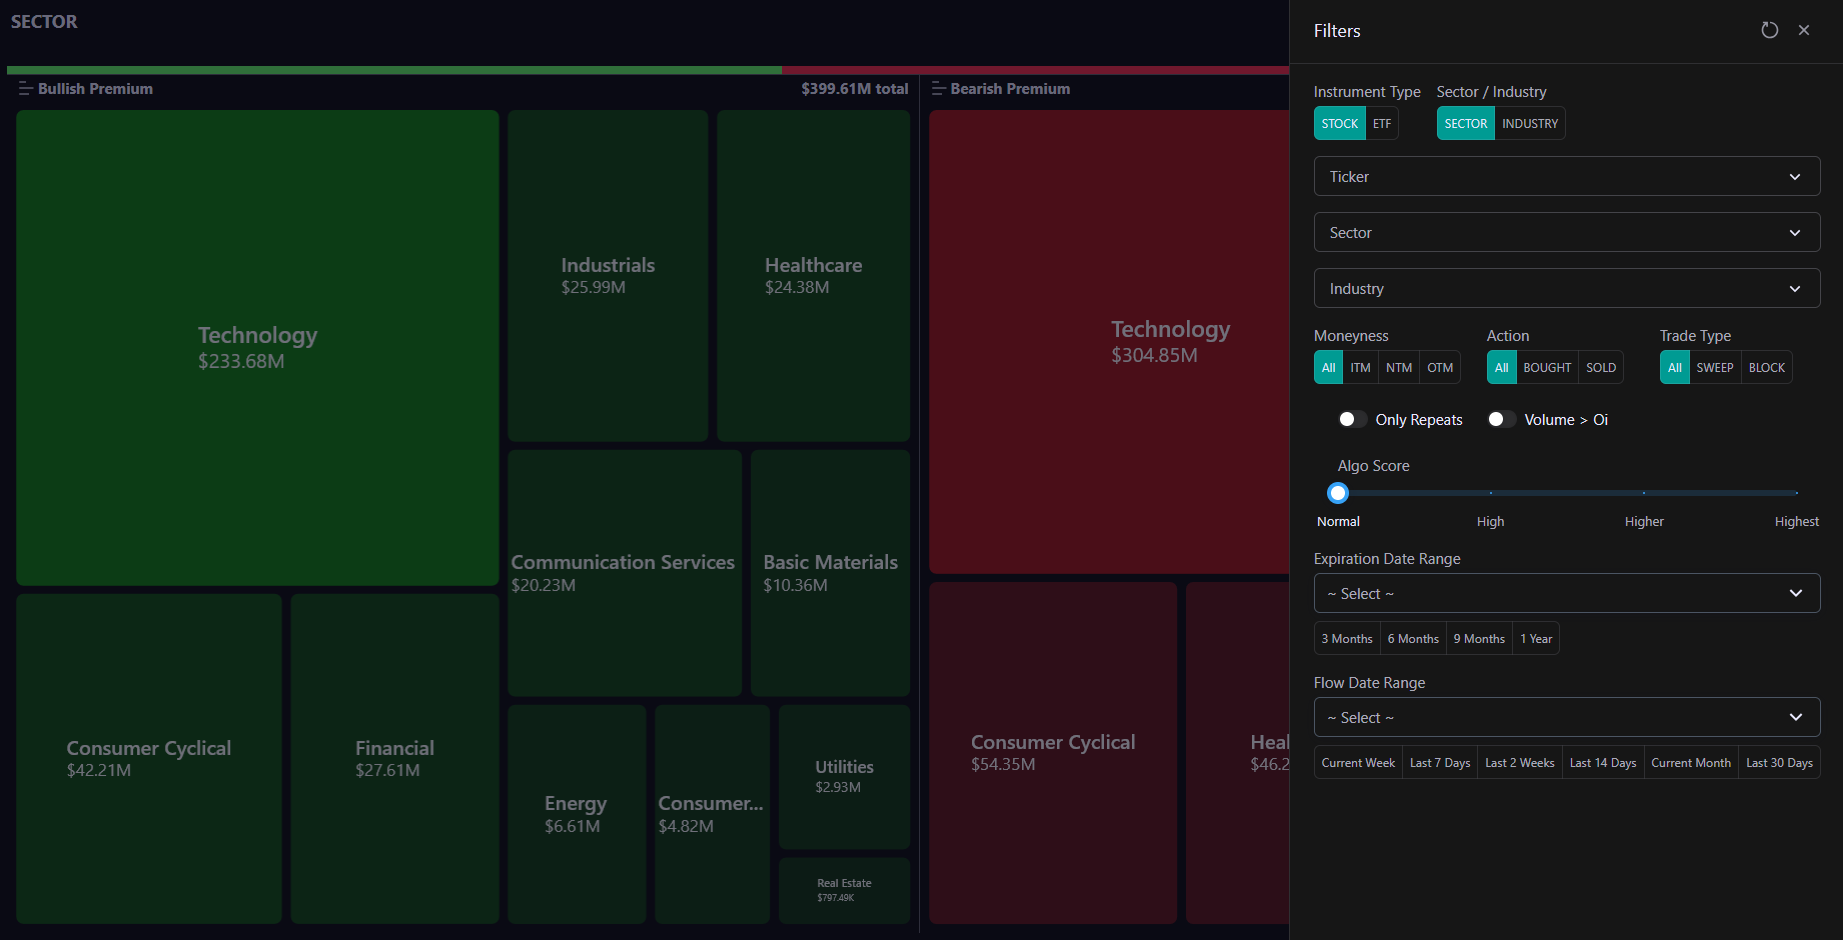The image size is (1843, 940).
Task: Choose 6 Months expiration range
Action: point(1413,639)
